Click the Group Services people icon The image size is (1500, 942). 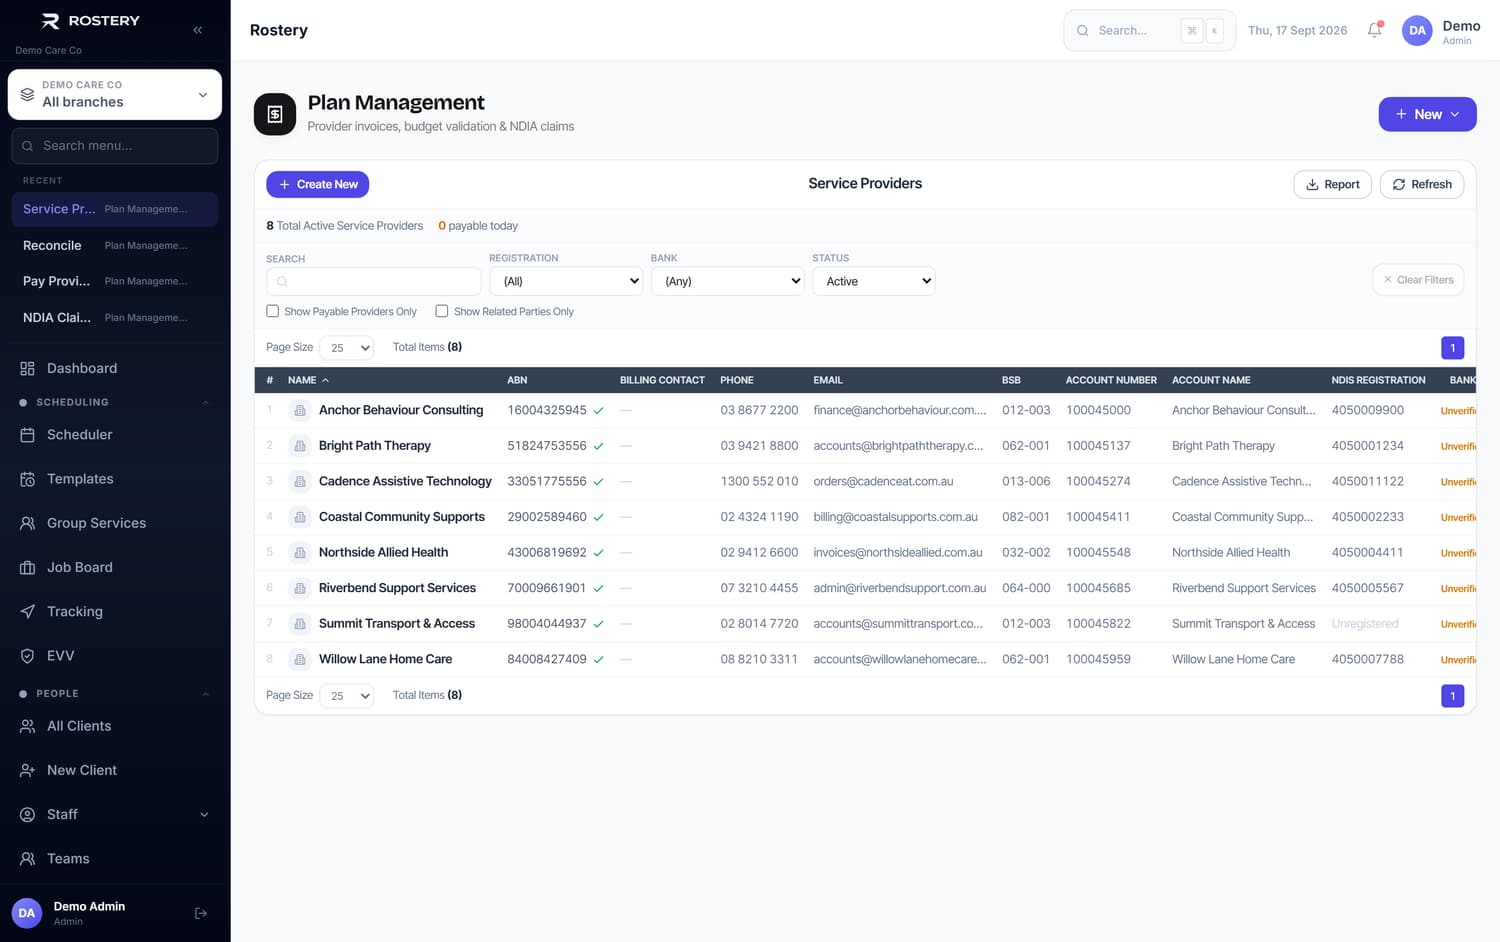click(x=27, y=523)
